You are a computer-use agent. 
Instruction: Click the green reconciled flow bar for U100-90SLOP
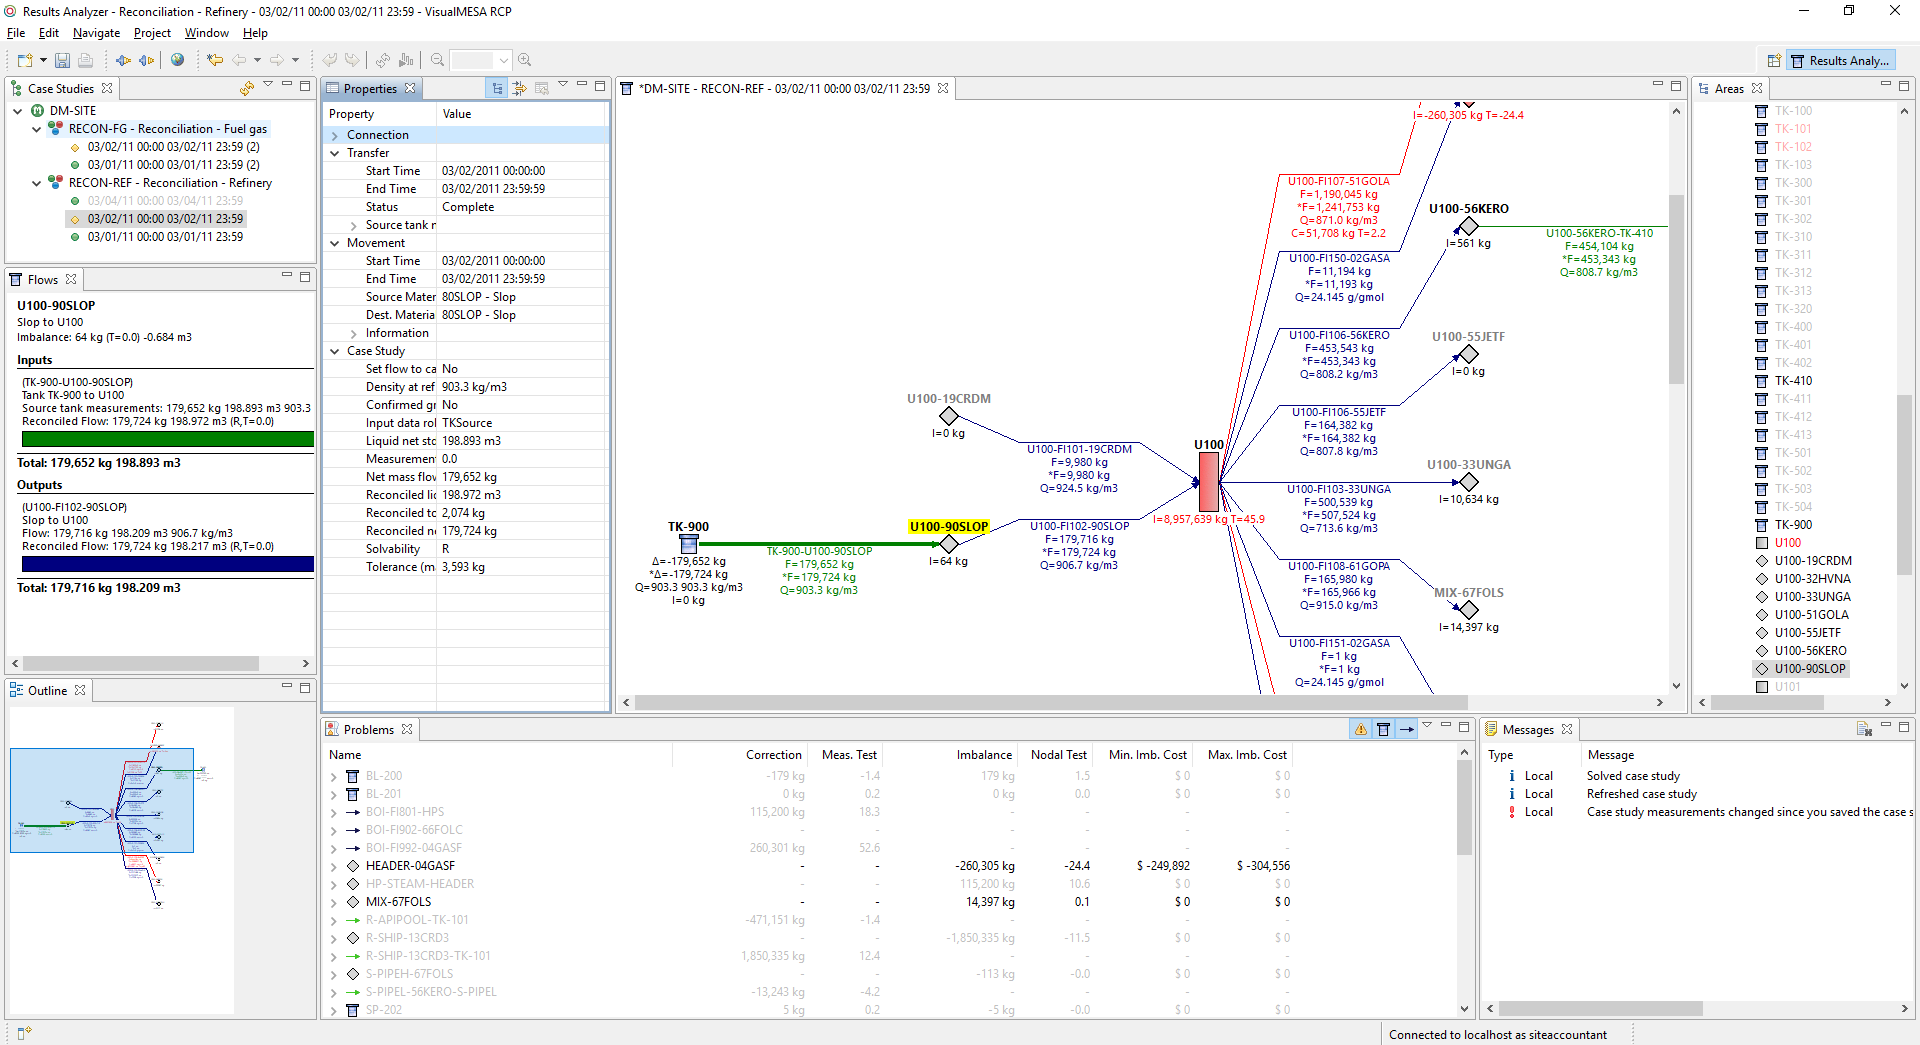click(x=164, y=439)
